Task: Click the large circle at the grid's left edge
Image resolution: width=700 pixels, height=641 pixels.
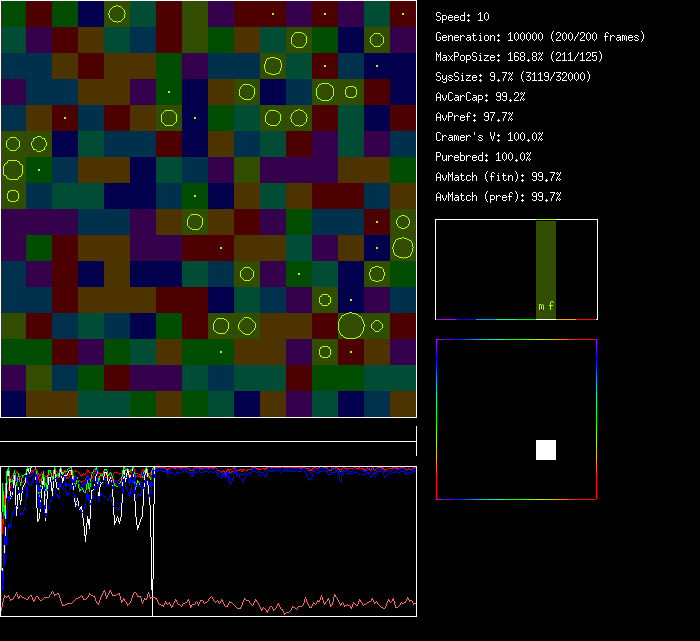Action: coord(12,169)
